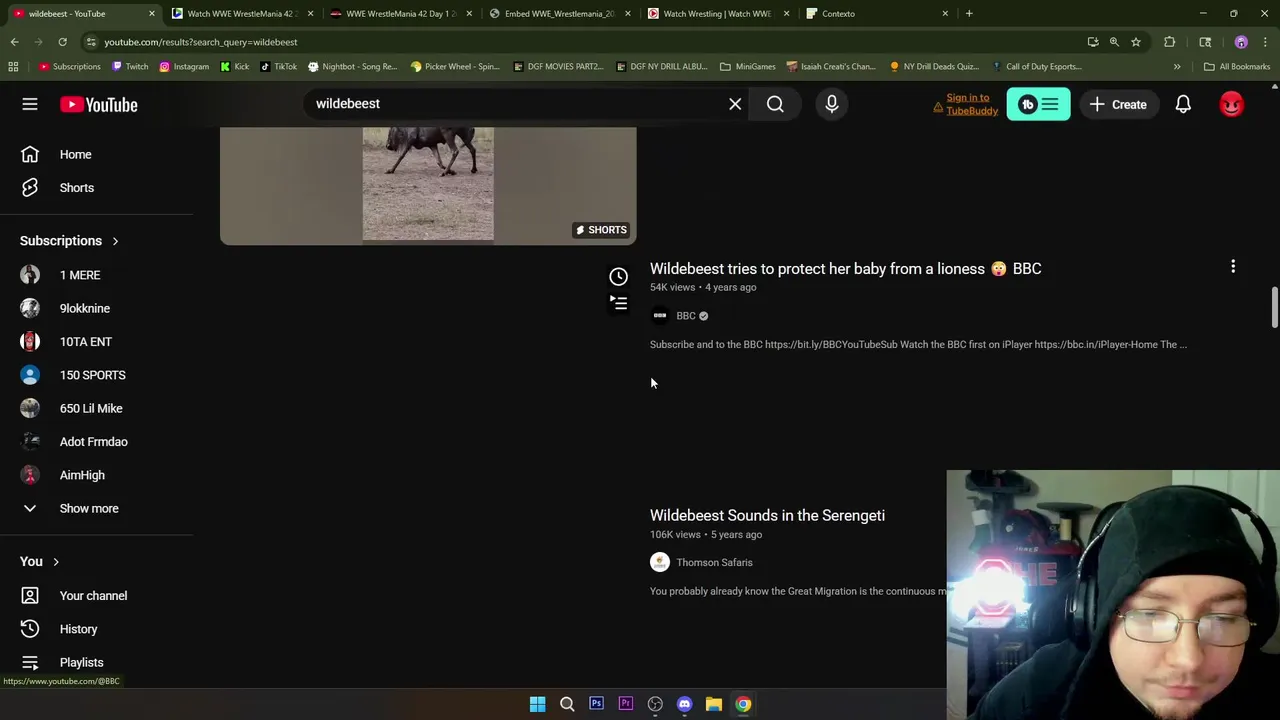
Task: Open the YouTube hamburger guide menu
Action: pos(30,104)
